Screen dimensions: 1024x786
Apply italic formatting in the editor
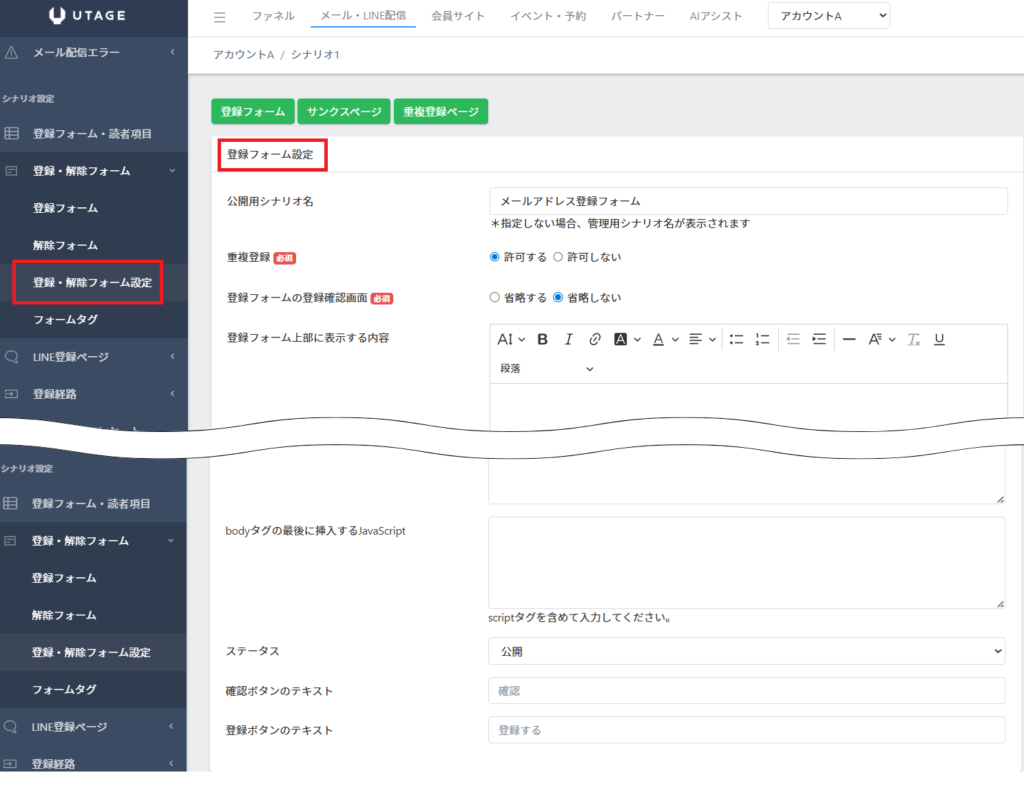pos(568,339)
